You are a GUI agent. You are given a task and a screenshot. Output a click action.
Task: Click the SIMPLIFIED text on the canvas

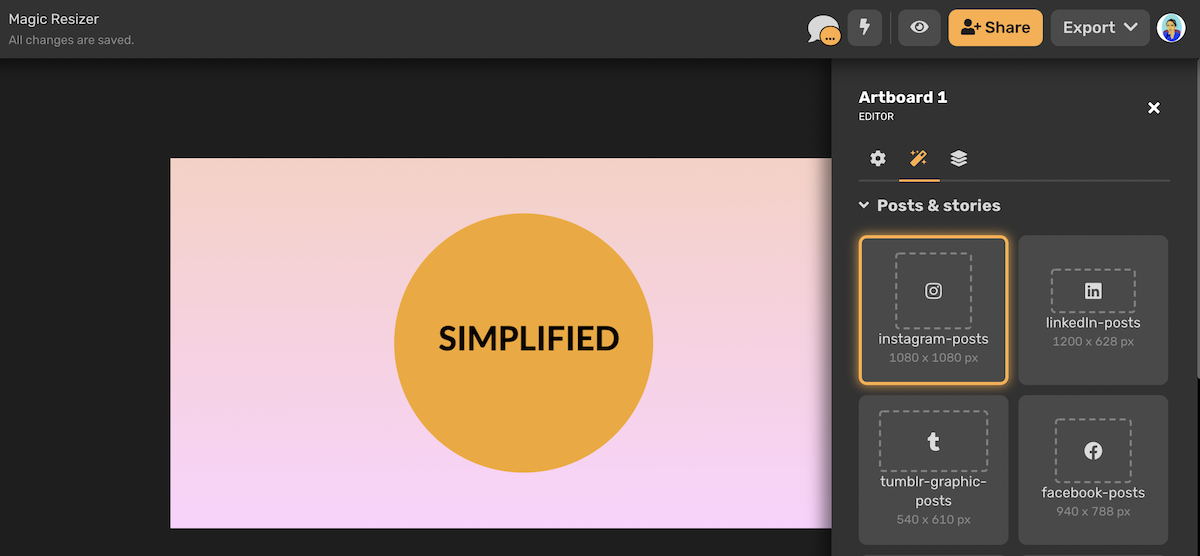tap(529, 338)
